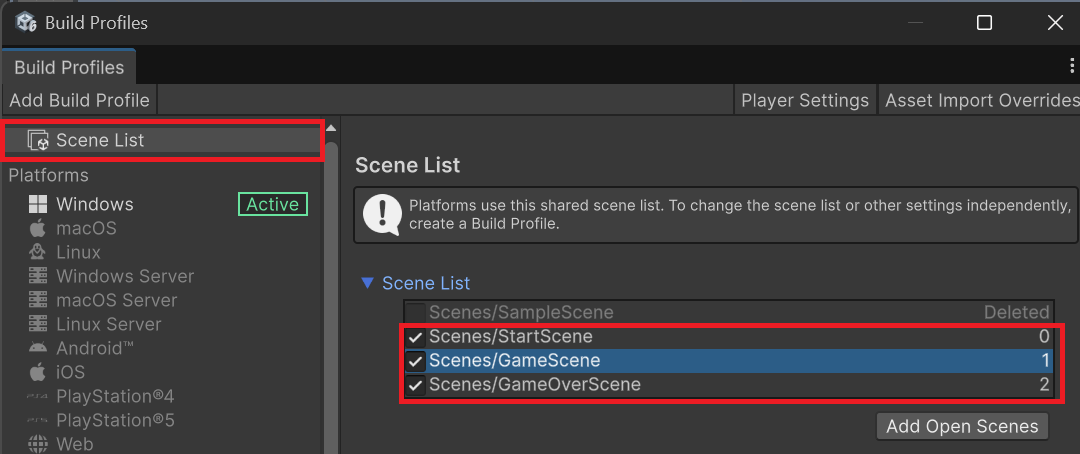1080x454 pixels.
Task: Select the Windows platform
Action: (x=95, y=205)
